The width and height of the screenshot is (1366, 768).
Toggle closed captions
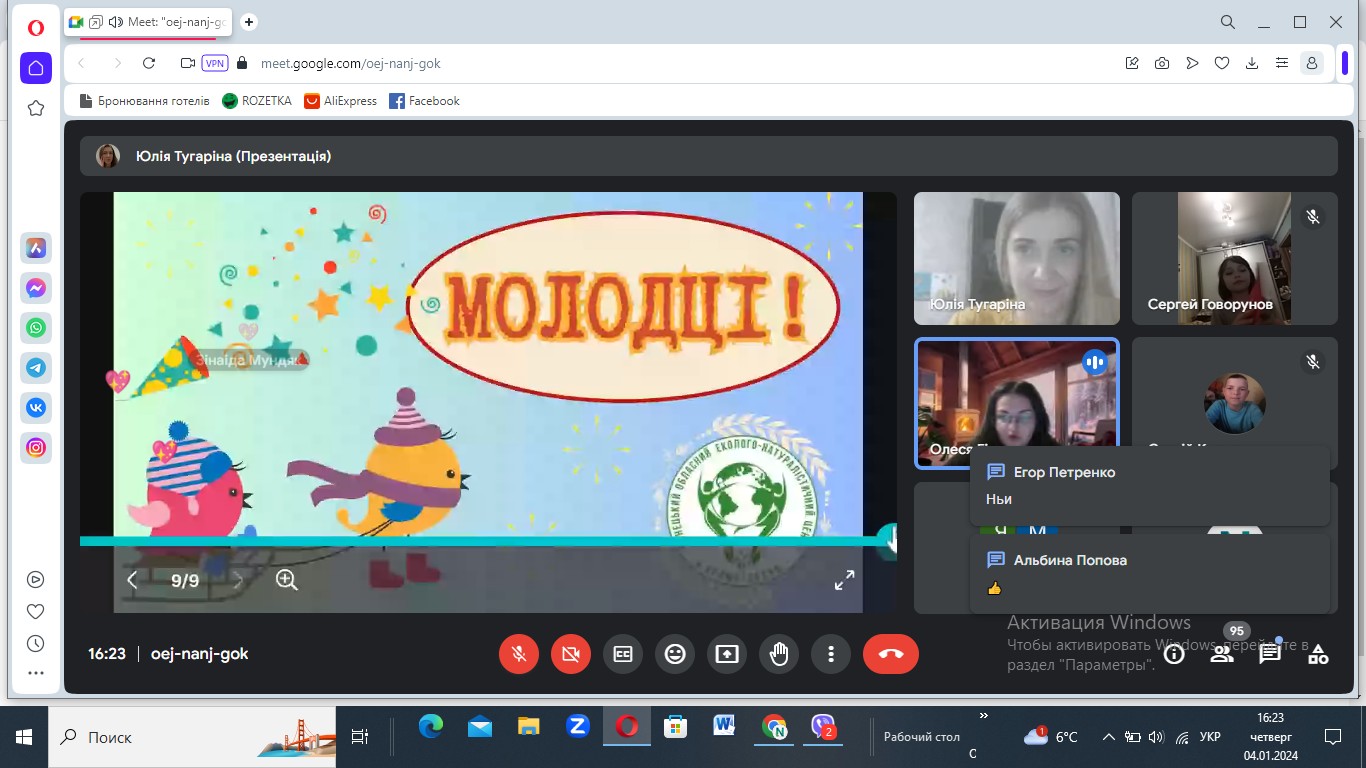pos(623,654)
